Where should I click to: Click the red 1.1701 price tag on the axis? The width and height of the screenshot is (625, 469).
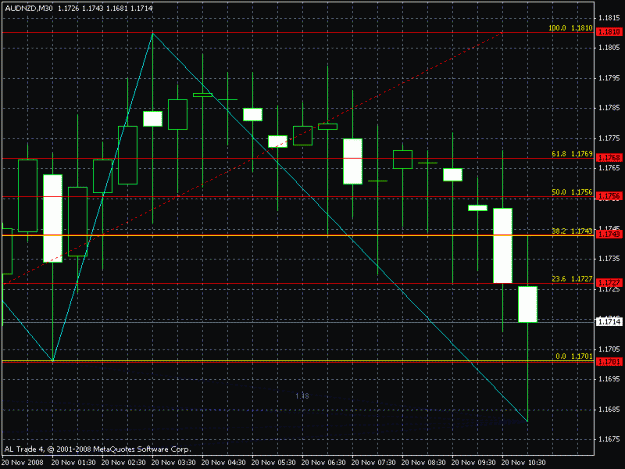(609, 362)
